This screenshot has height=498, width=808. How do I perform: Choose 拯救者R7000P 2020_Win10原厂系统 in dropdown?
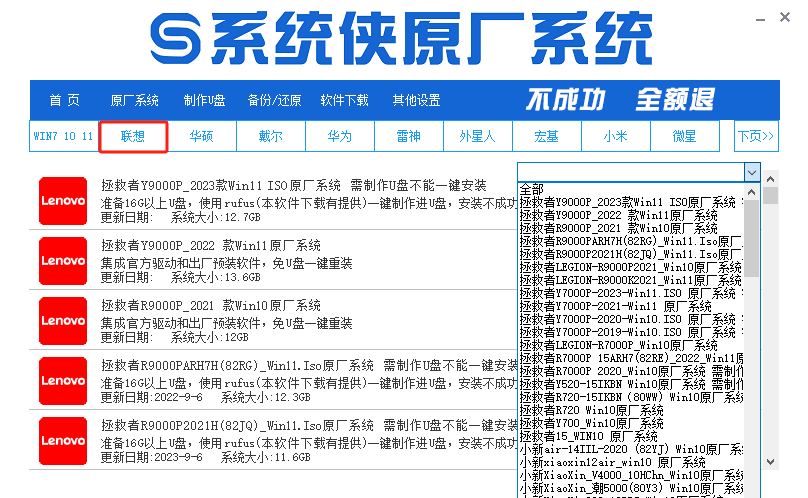tap(631, 371)
